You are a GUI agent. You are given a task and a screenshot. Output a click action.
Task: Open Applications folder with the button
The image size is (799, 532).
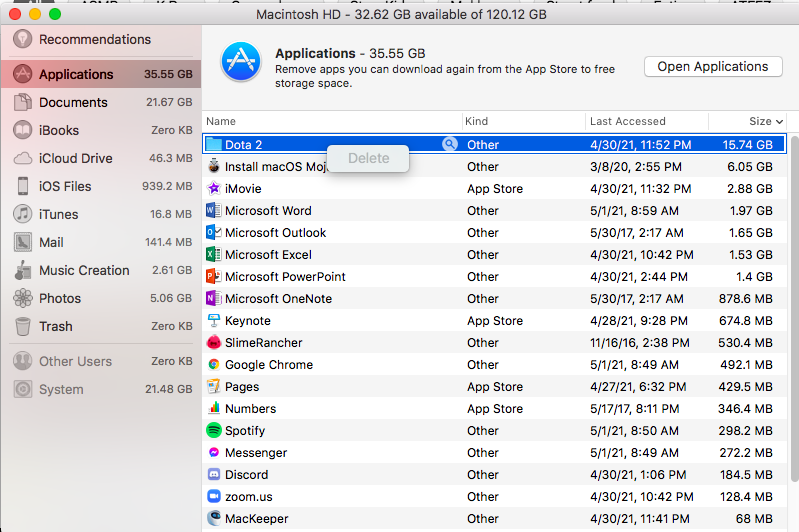713,67
